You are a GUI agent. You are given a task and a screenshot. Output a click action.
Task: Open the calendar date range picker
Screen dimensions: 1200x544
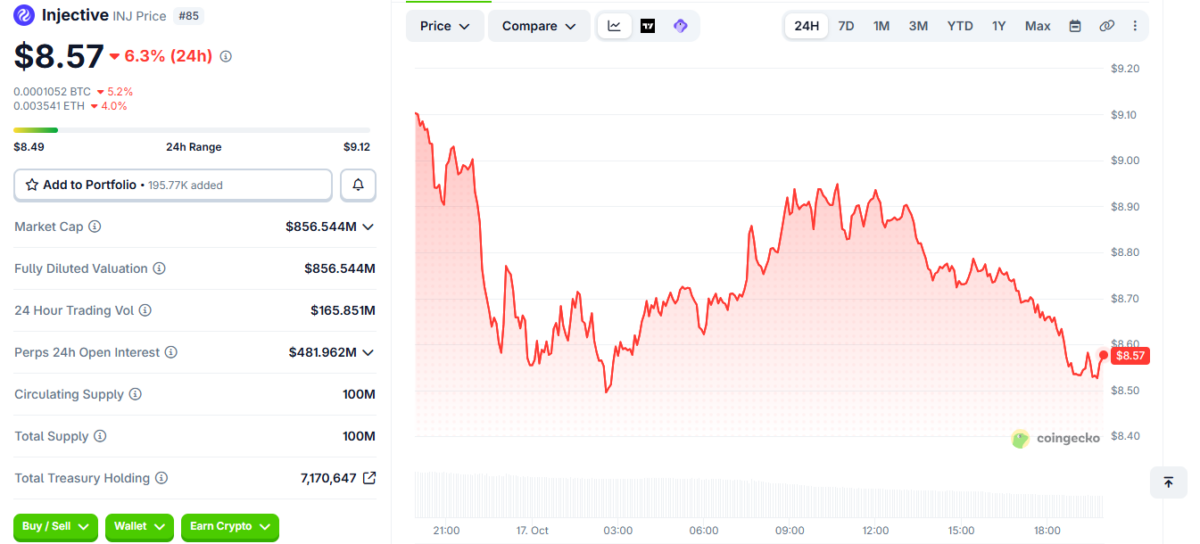1075,26
